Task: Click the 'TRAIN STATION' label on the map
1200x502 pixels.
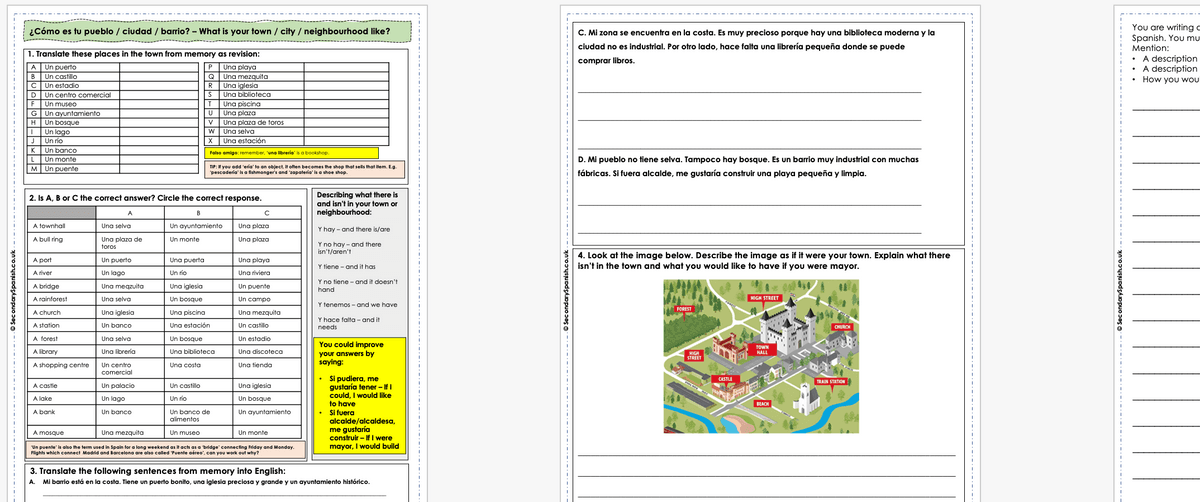Action: pyautogui.click(x=832, y=382)
